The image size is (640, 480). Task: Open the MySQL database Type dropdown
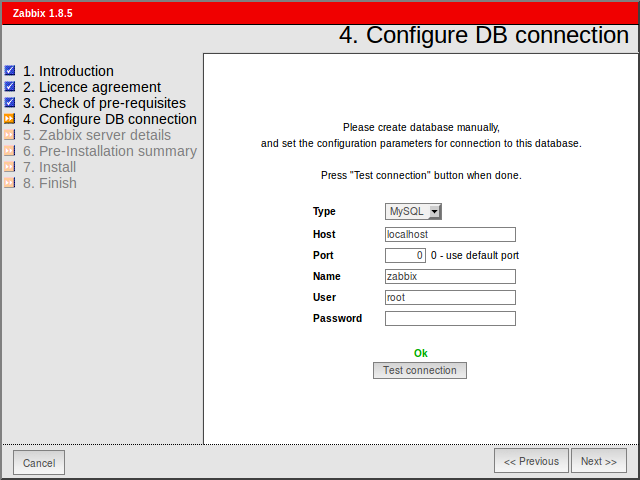[413, 211]
